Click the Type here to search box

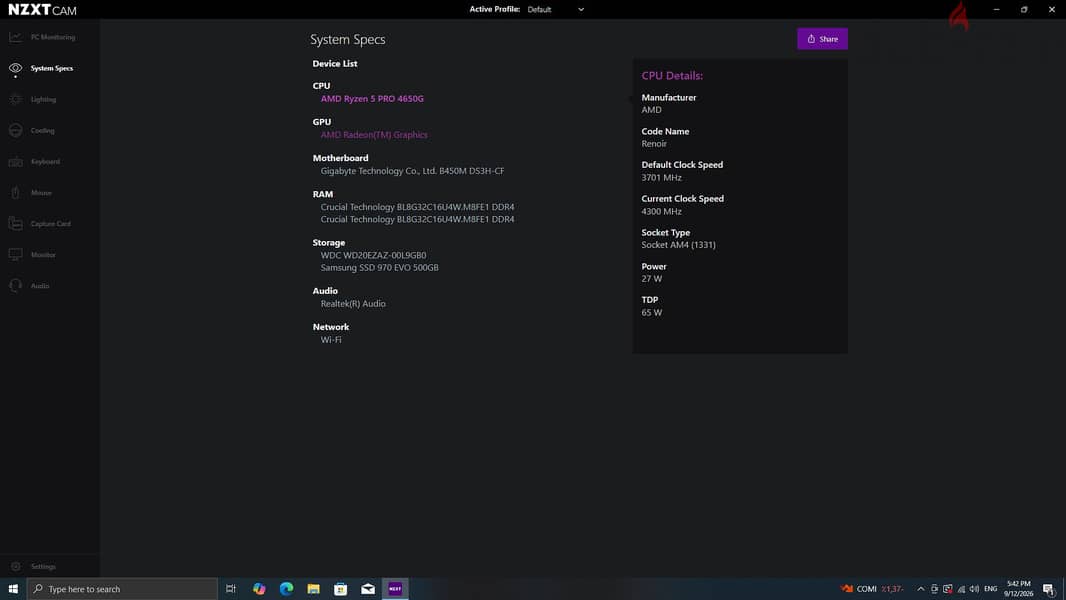click(x=122, y=588)
